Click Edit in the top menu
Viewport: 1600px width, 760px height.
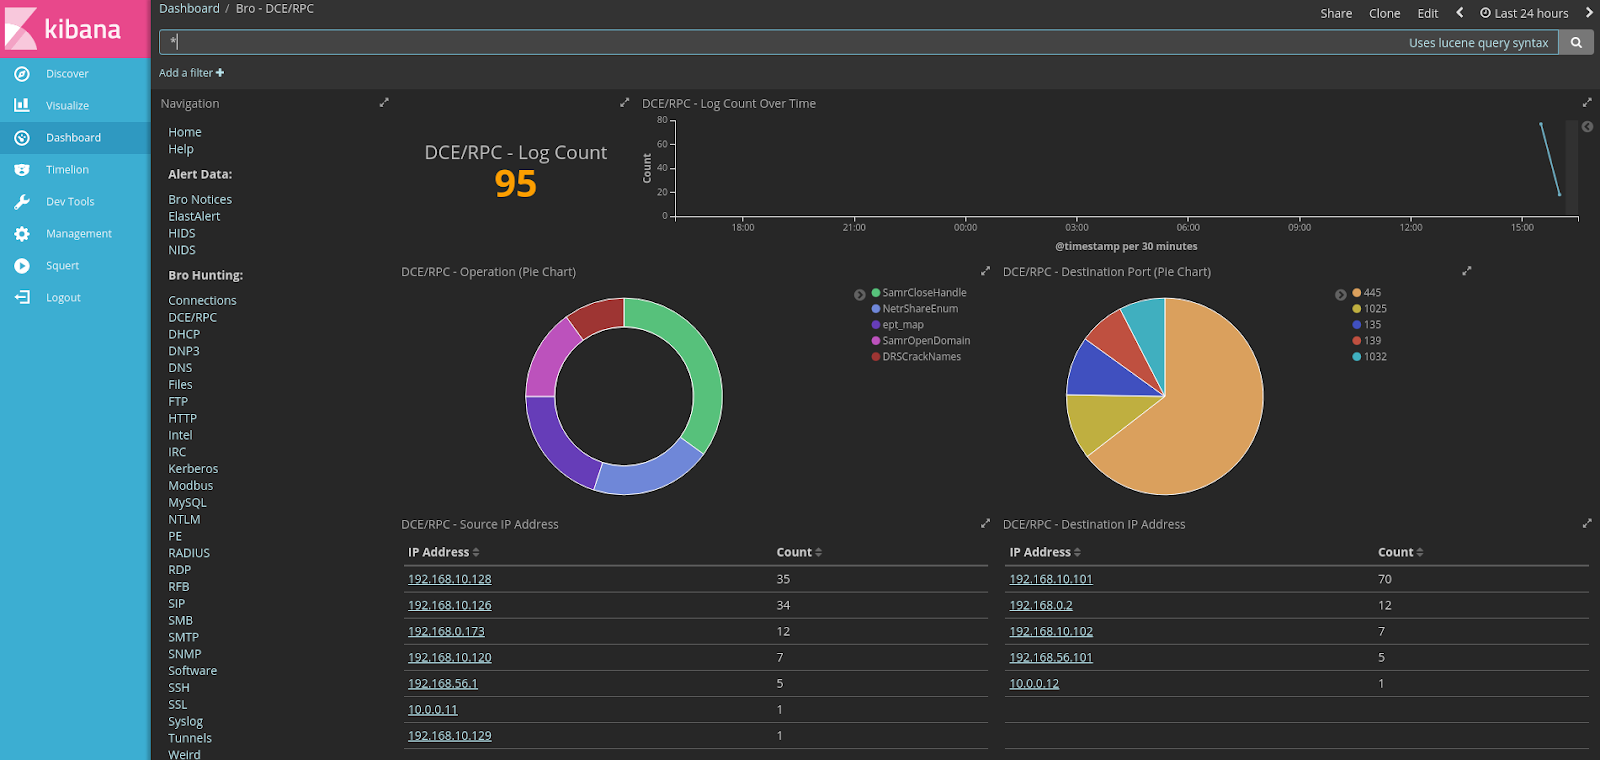pos(1428,13)
